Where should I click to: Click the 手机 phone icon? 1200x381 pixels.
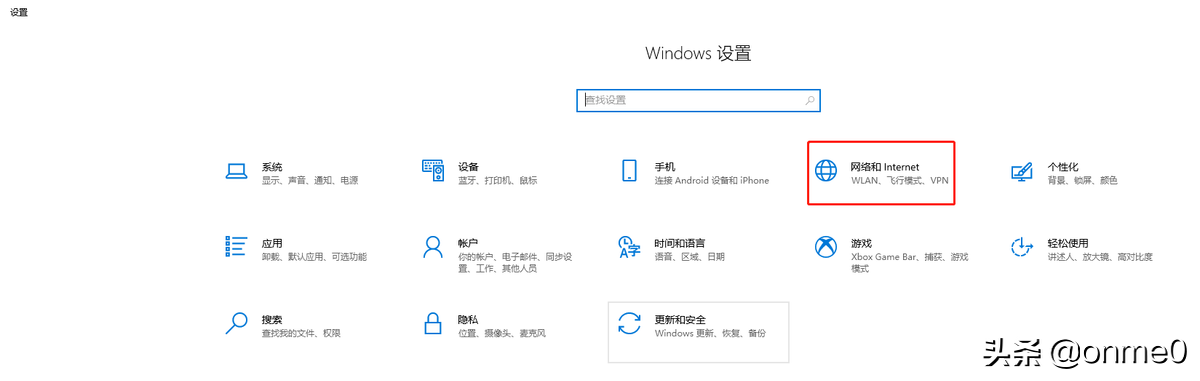629,171
